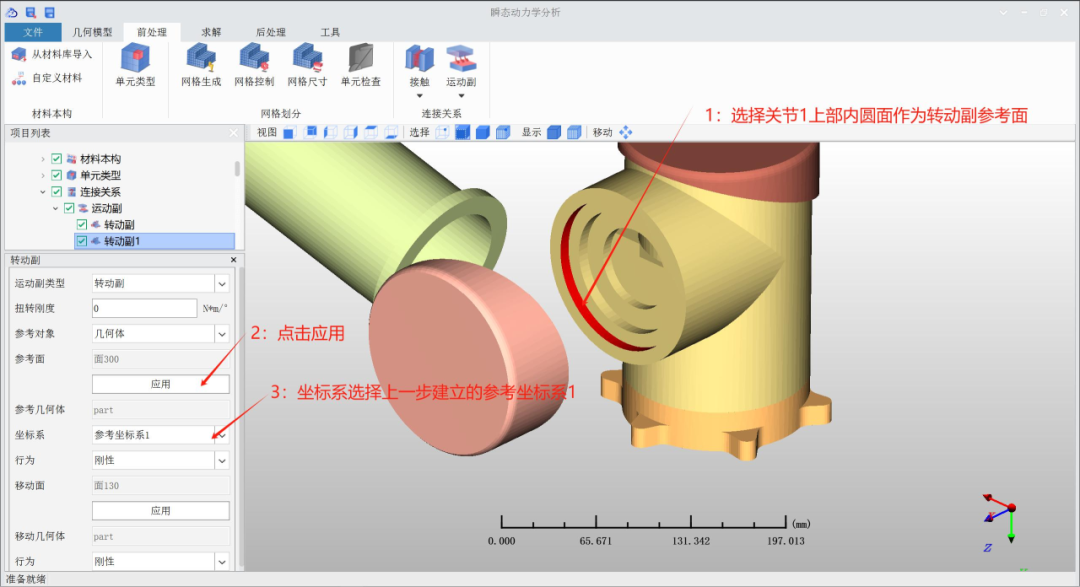
Task: Open the 参考对象 dropdown showing 几何体
Action: click(x=222, y=333)
